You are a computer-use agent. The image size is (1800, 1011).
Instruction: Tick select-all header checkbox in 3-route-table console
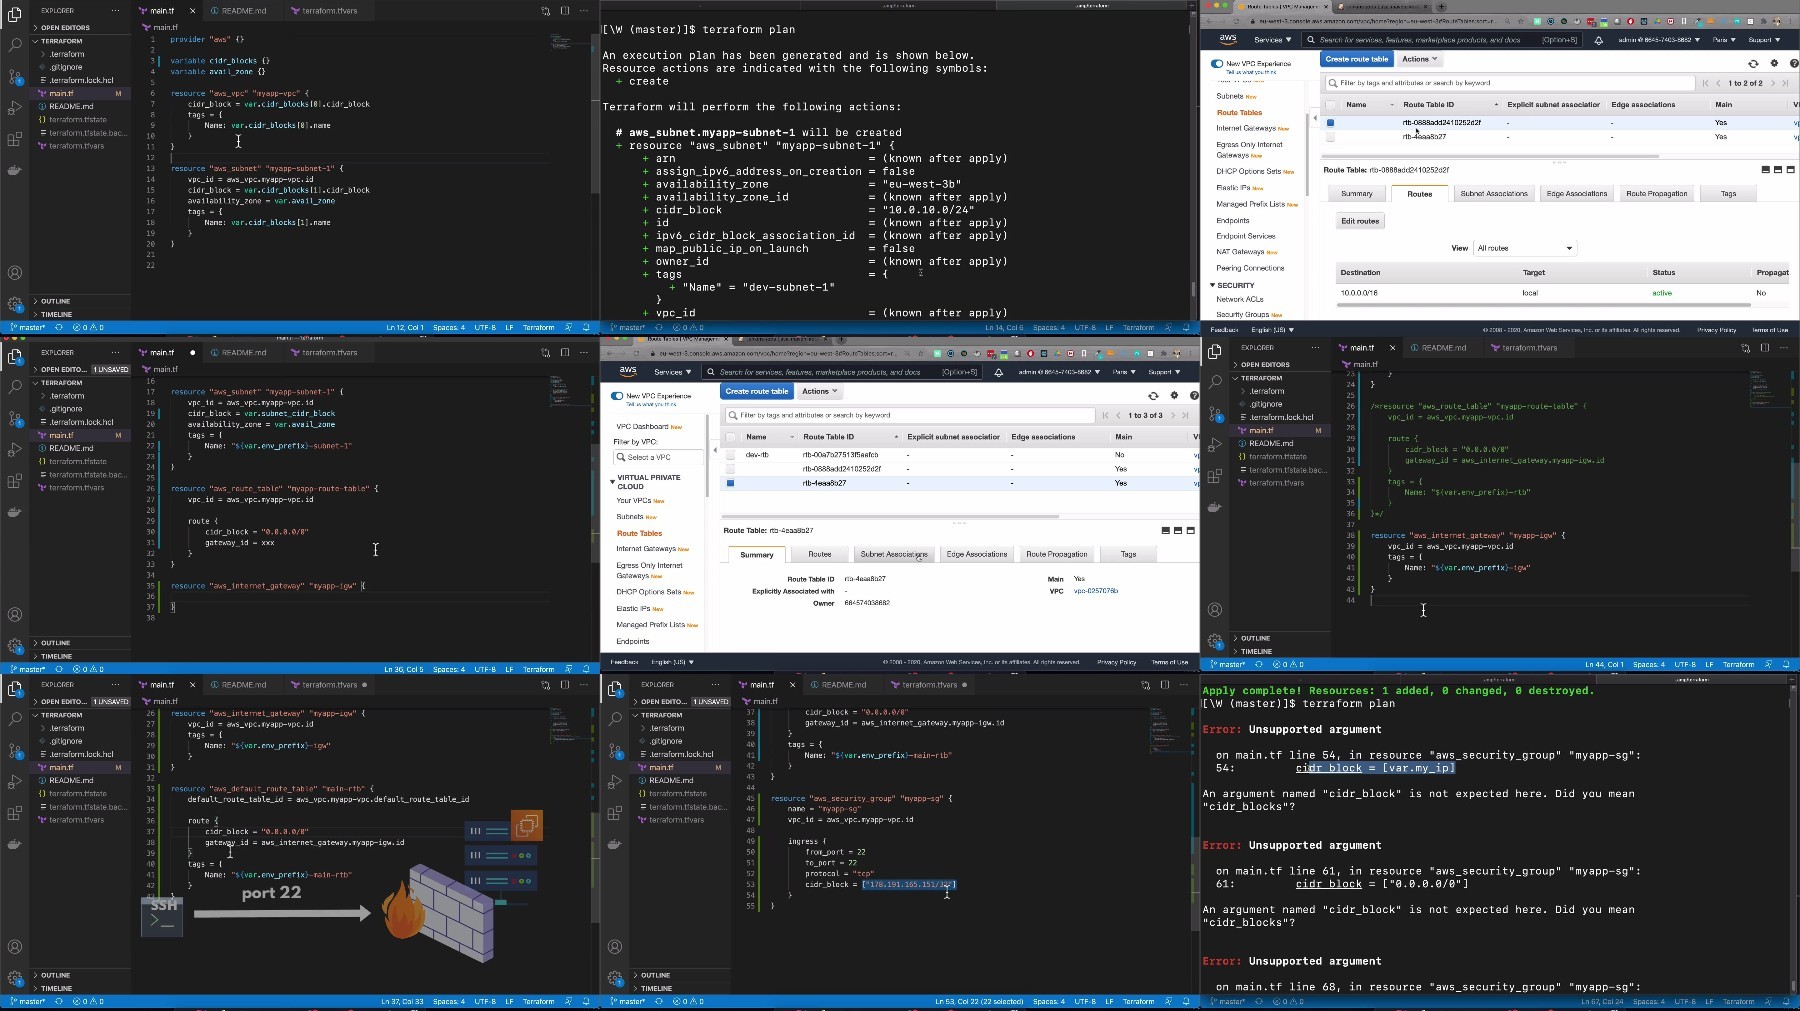730,437
